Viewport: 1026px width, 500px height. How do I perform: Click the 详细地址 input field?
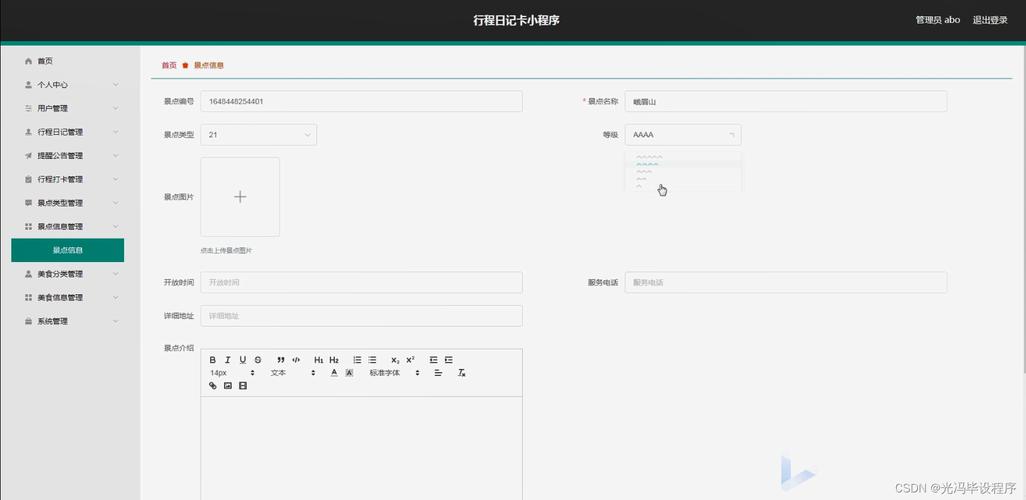(362, 315)
